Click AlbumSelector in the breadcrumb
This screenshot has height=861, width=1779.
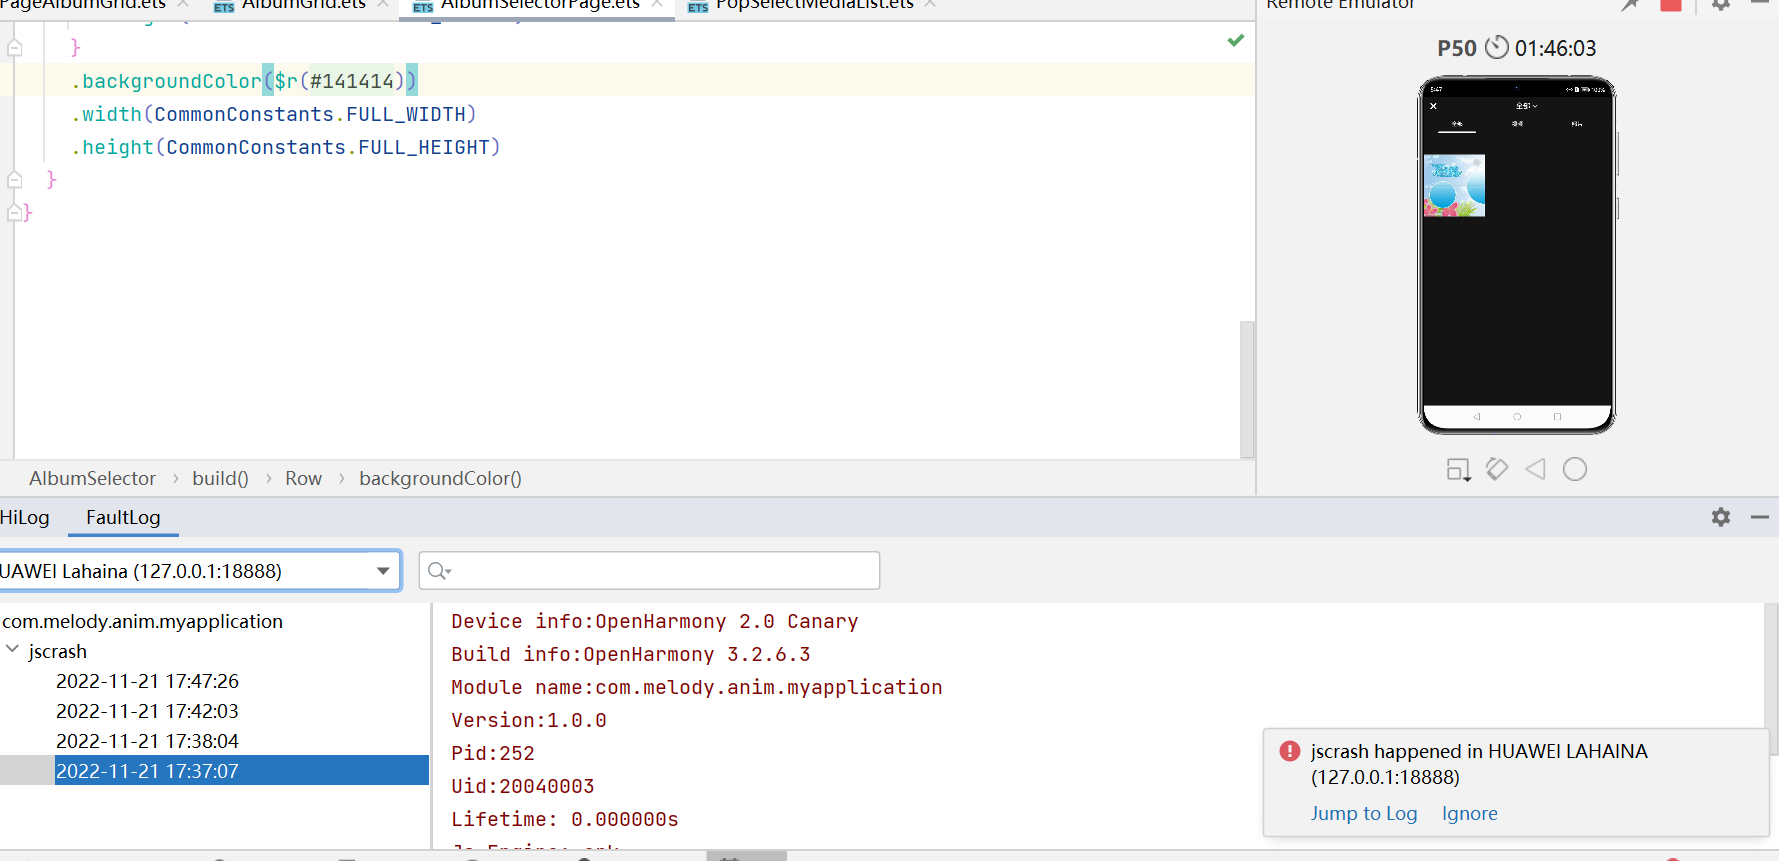(x=92, y=479)
